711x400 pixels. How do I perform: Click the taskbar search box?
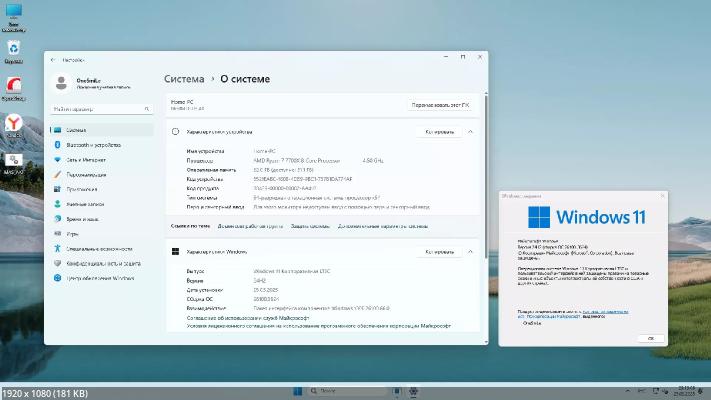point(348,391)
